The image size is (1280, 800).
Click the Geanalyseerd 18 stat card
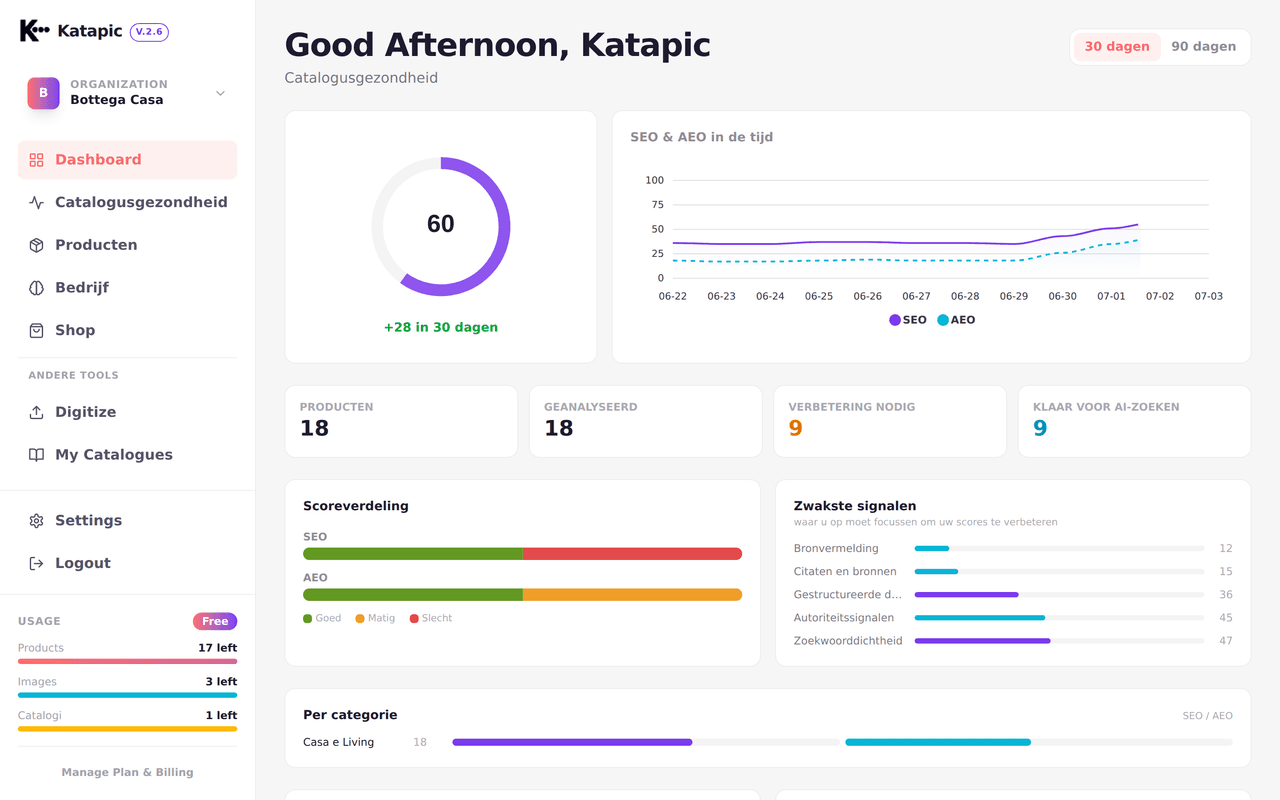coord(645,422)
